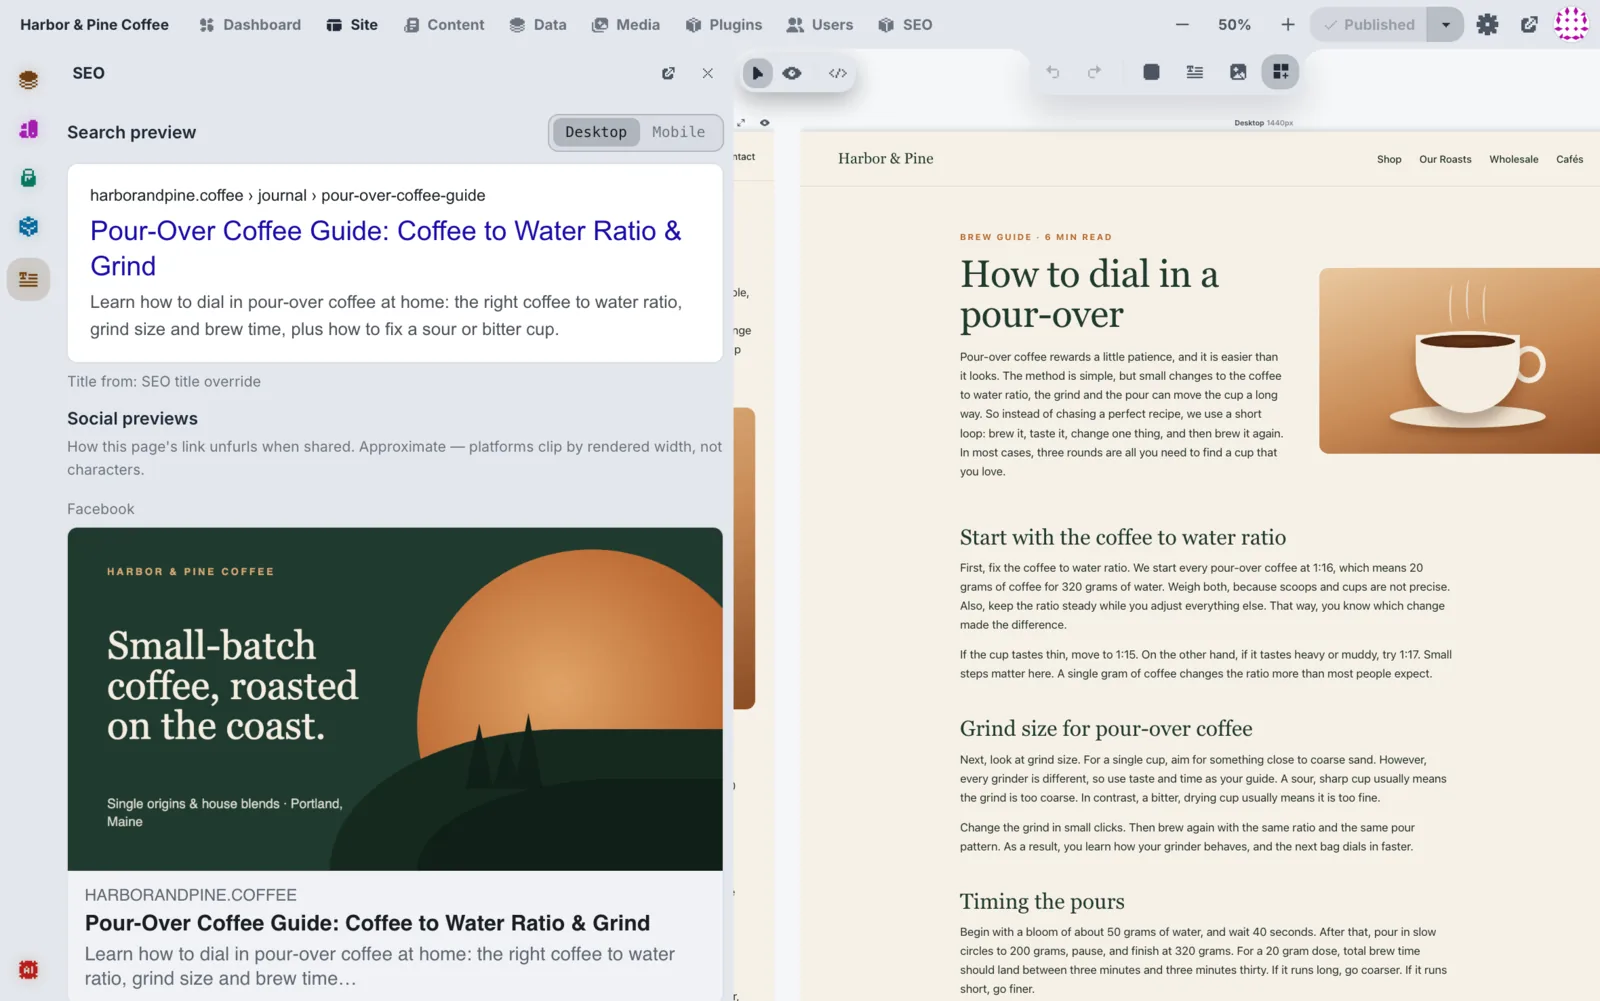Image resolution: width=1600 pixels, height=1001 pixels.
Task: Open Users in the top navigation
Action: (x=820, y=25)
